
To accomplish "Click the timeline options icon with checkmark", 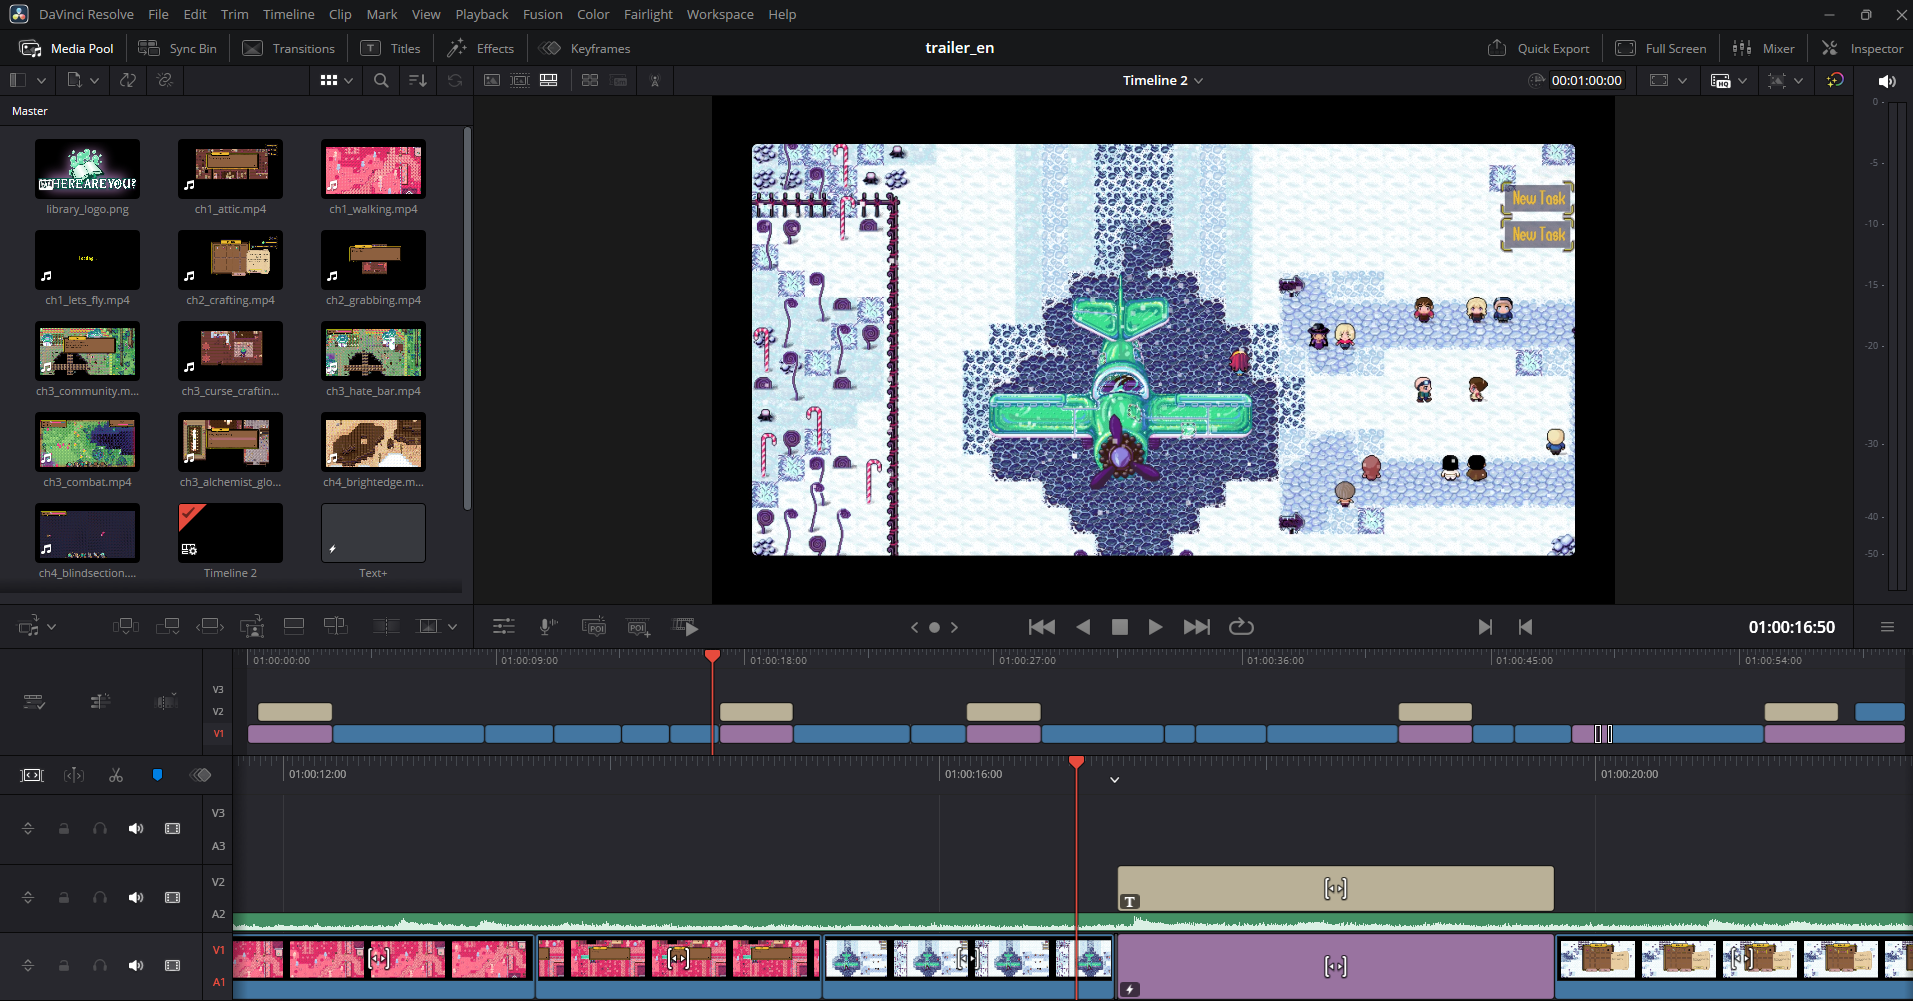I will (x=34, y=702).
